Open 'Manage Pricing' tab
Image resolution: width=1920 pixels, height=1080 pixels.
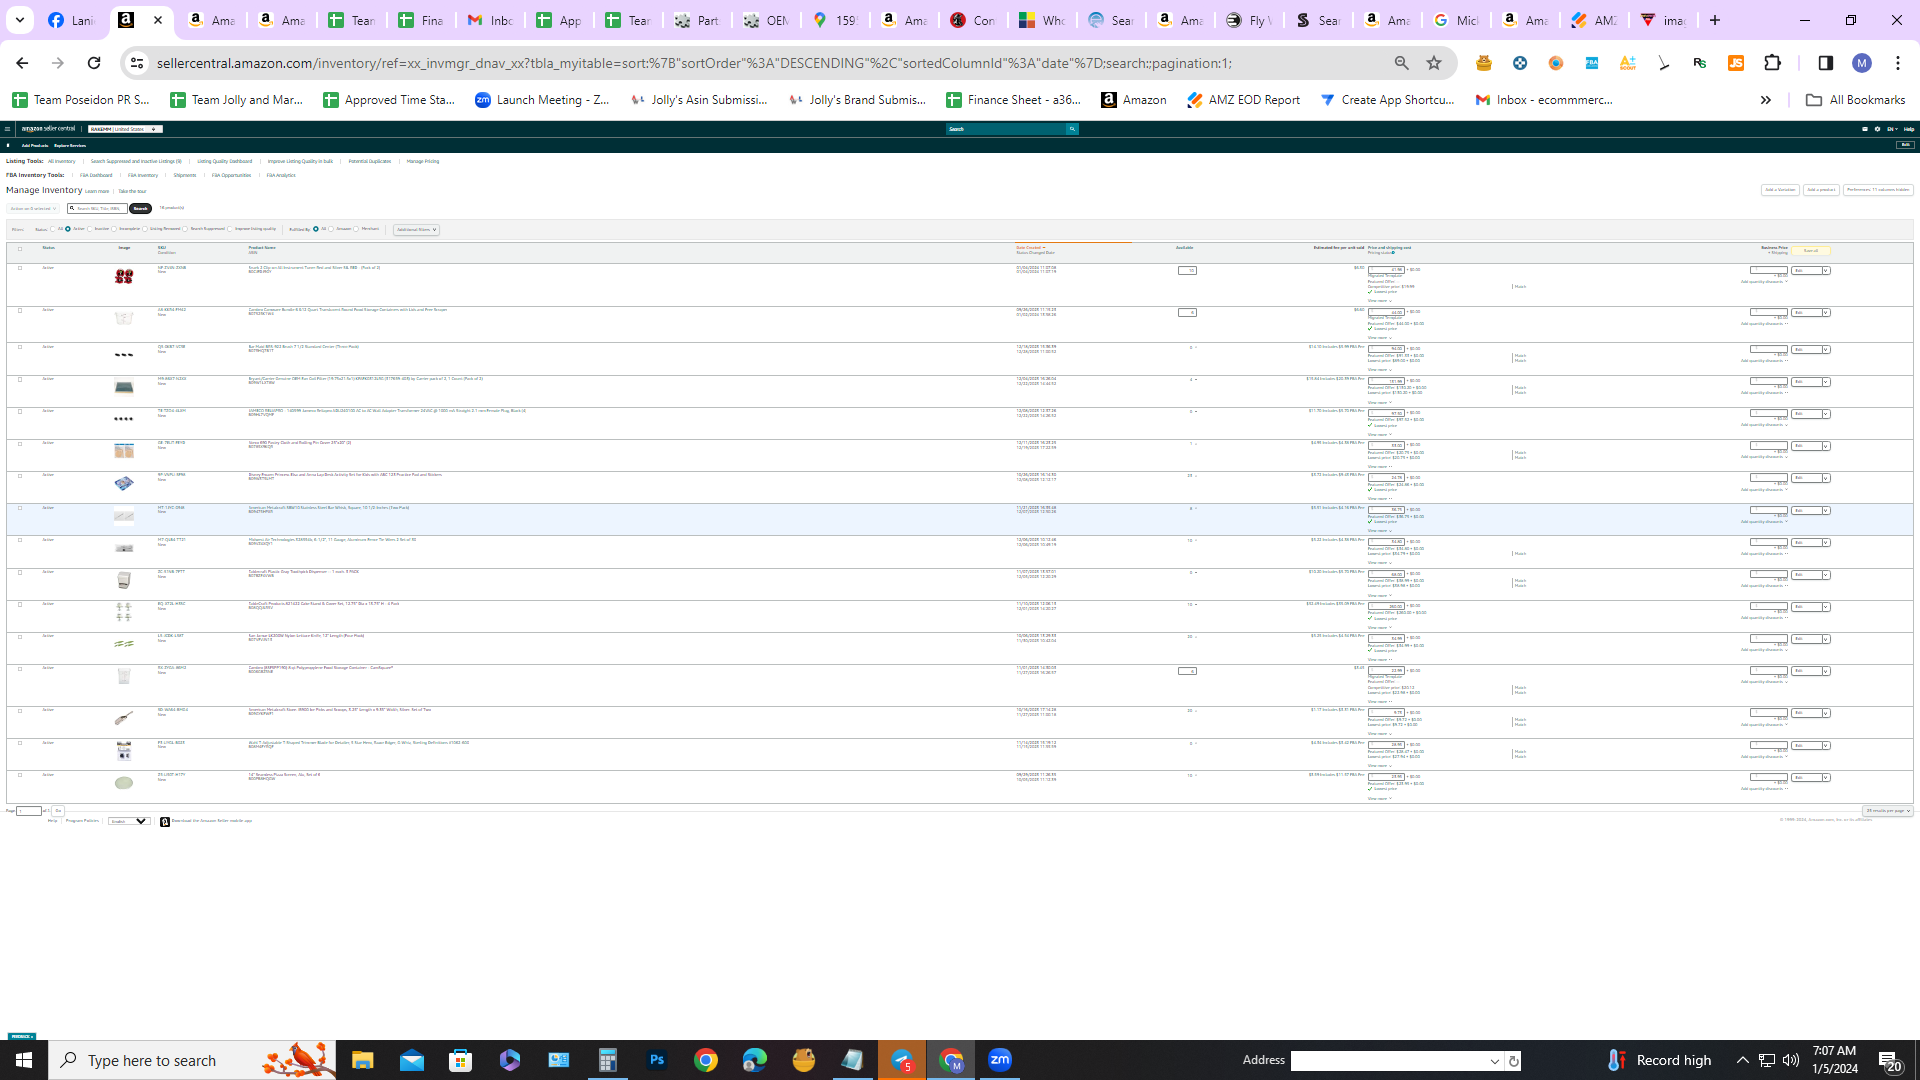pos(423,161)
